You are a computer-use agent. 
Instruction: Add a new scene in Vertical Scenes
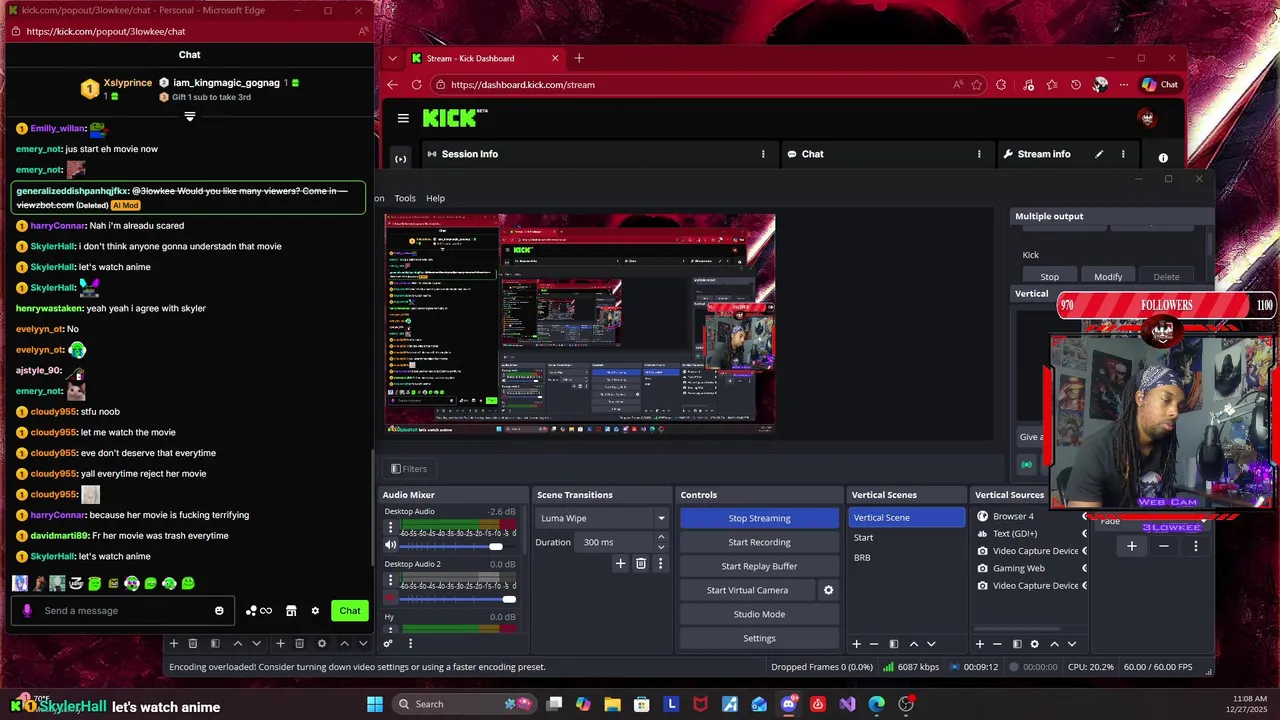click(x=856, y=644)
